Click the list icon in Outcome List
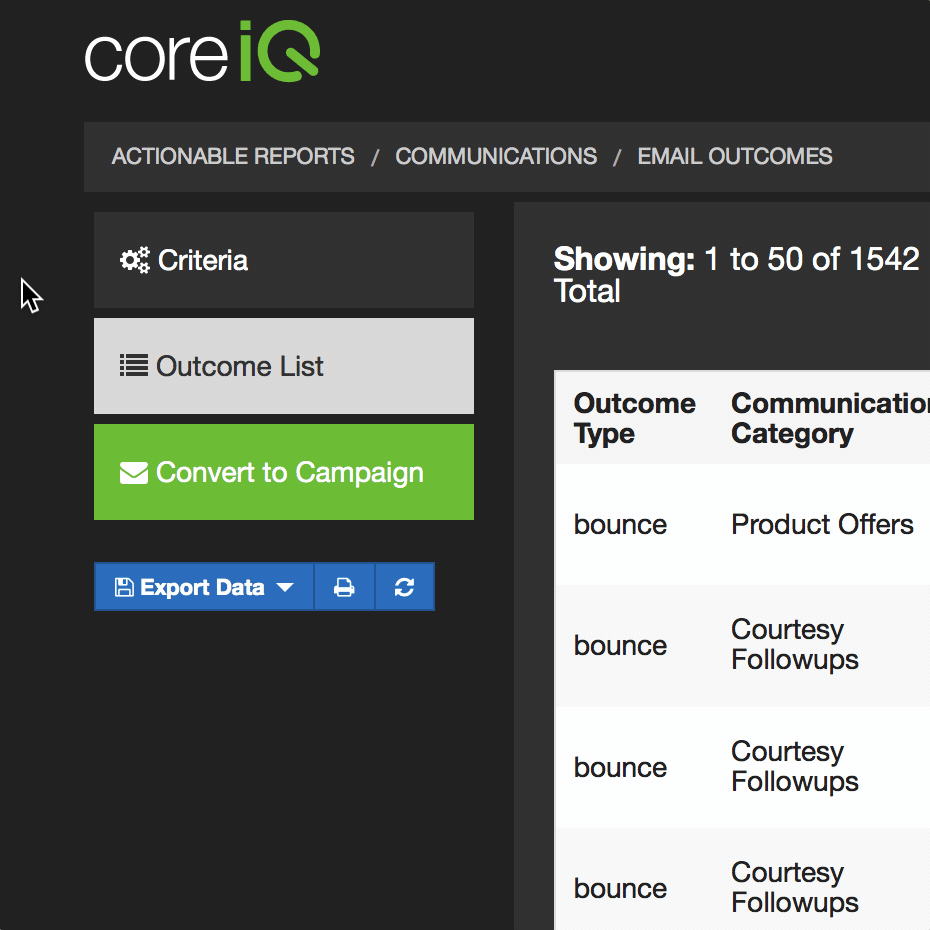The height and width of the screenshot is (930, 930). point(133,366)
